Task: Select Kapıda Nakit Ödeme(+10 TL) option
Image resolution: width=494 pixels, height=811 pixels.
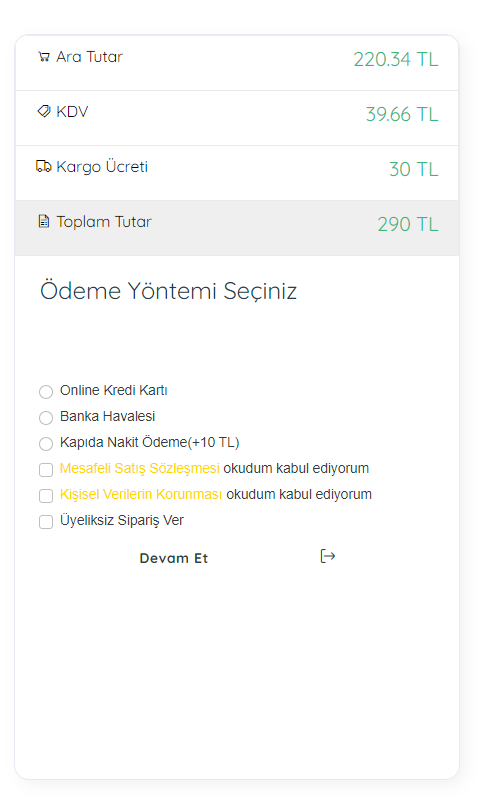Action: [x=46, y=443]
